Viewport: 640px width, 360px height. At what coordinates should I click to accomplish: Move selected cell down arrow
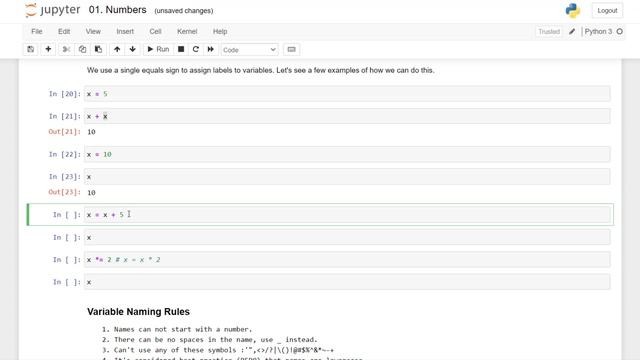(133, 49)
